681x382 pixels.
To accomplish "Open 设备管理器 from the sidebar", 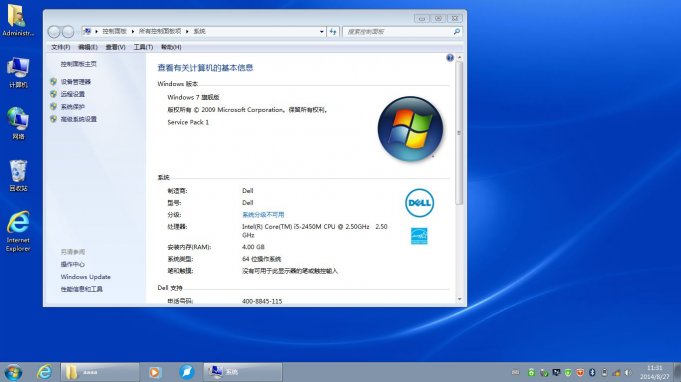I will click(x=76, y=82).
